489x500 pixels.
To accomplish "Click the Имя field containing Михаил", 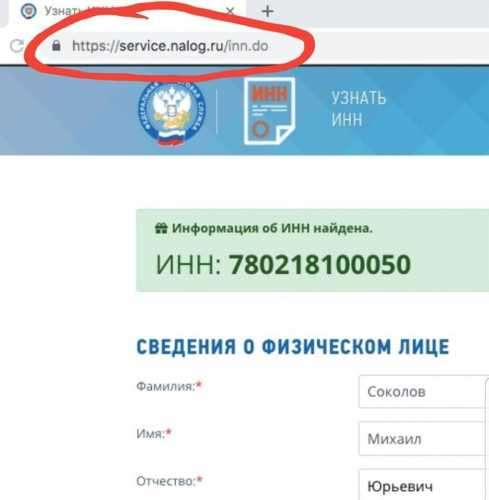I will pyautogui.click(x=423, y=438).
